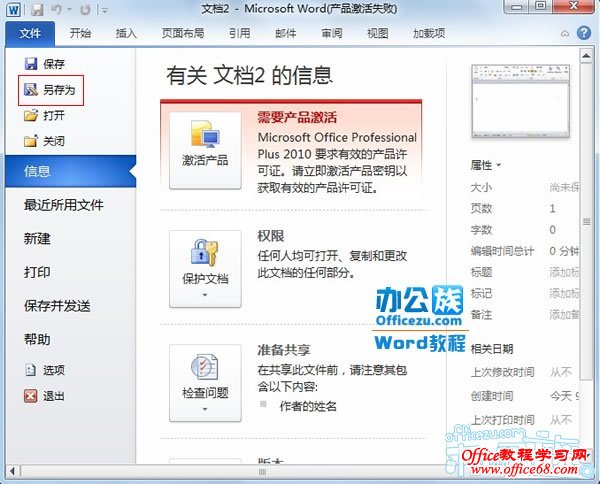This screenshot has height=484, width=600.
Task: Click the 上次修改时间 label
Action: click(x=502, y=372)
